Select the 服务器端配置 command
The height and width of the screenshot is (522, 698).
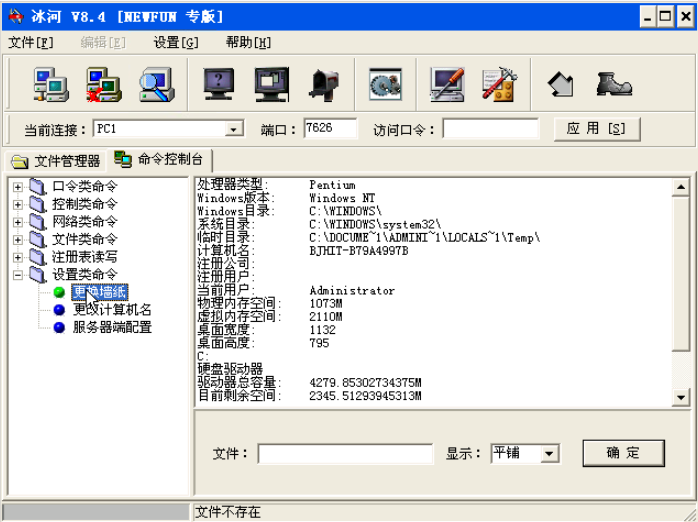[112, 328]
